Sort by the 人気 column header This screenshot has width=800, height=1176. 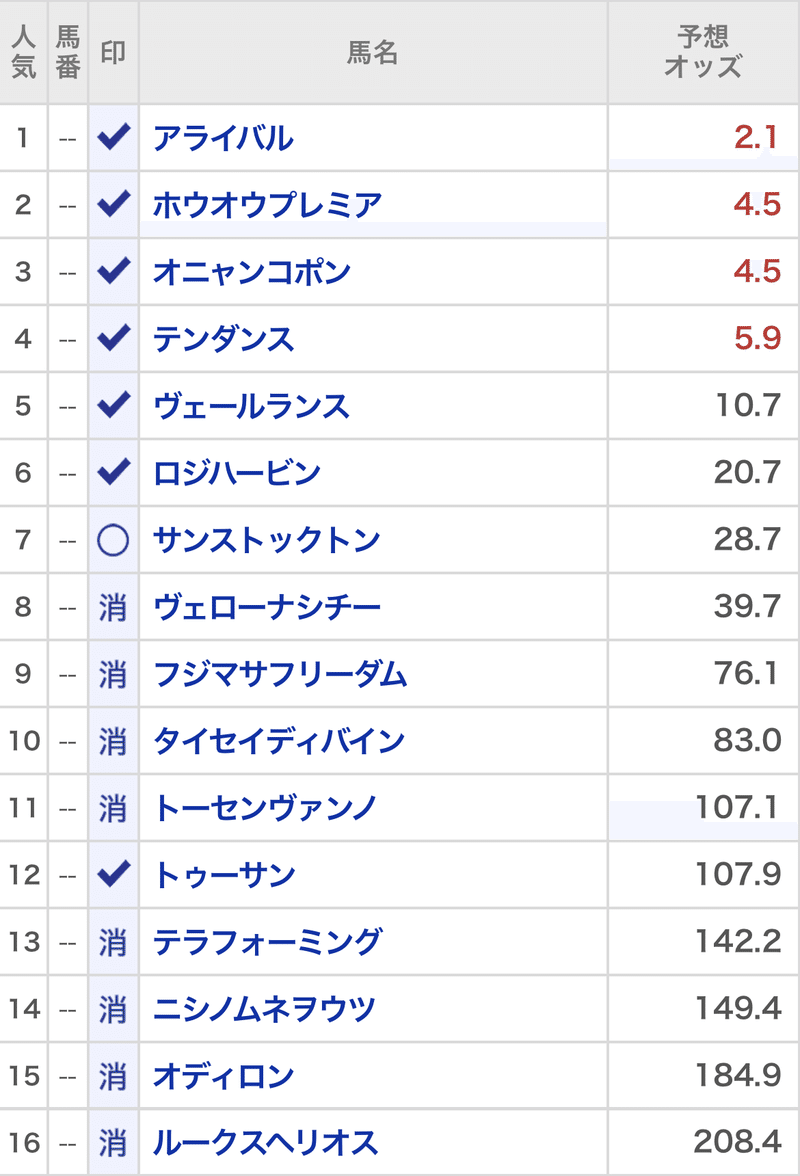[x=24, y=52]
